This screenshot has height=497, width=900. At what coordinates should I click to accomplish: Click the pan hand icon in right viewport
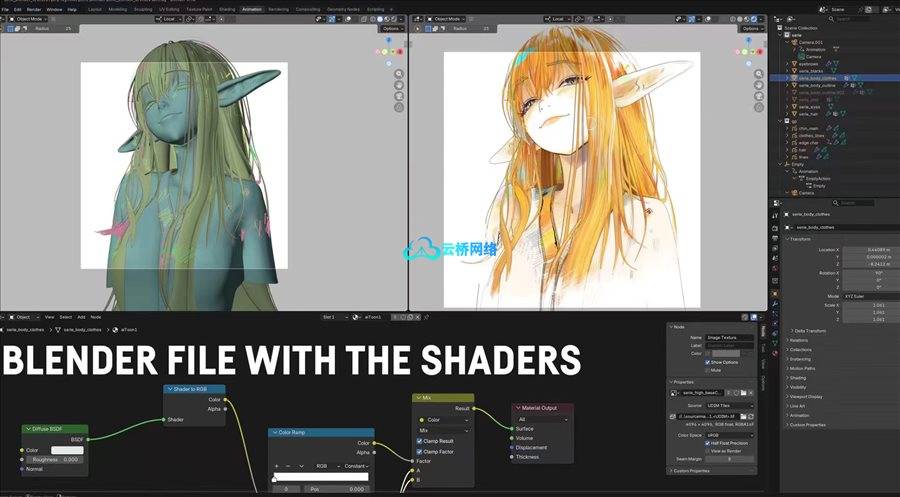pyautogui.click(x=759, y=85)
